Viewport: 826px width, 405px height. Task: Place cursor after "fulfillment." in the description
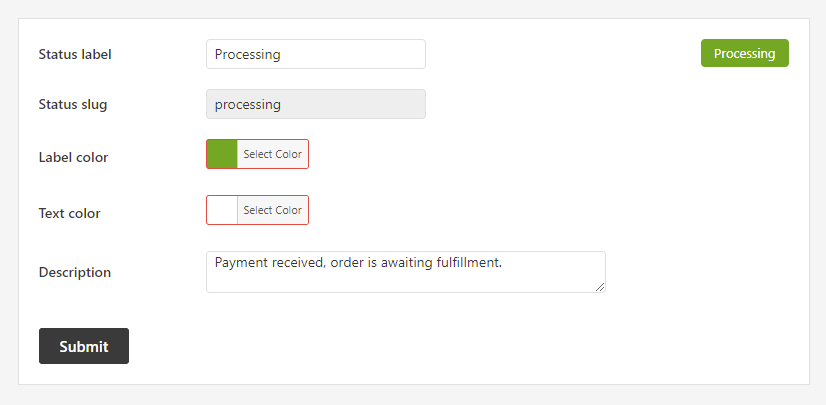point(502,263)
